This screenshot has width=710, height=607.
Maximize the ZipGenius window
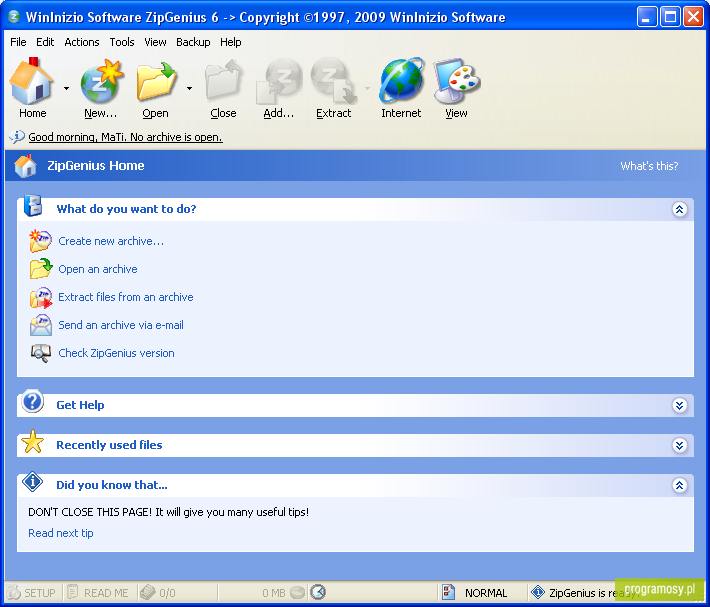(x=670, y=17)
